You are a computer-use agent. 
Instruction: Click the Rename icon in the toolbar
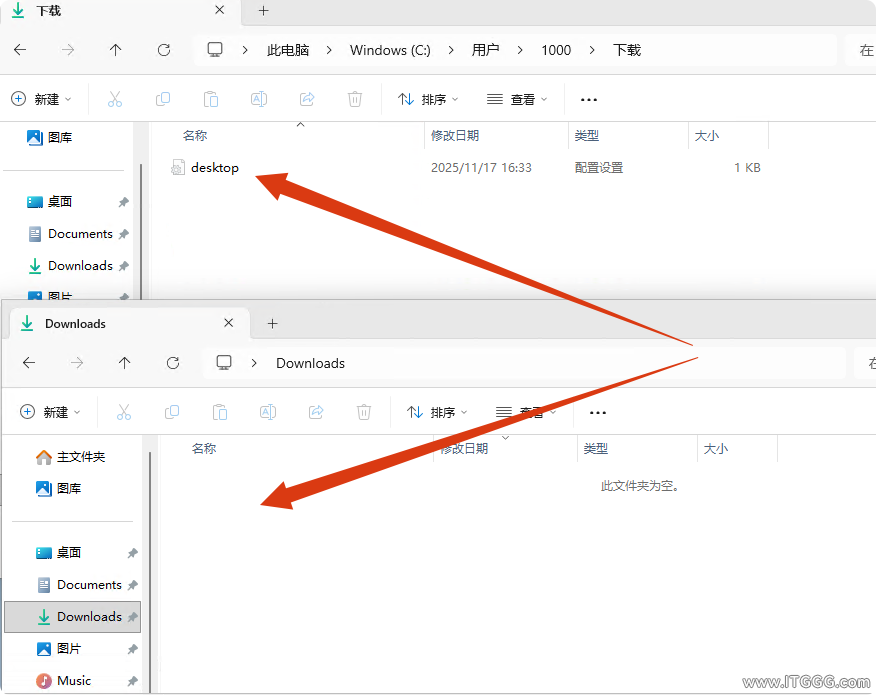pos(259,99)
